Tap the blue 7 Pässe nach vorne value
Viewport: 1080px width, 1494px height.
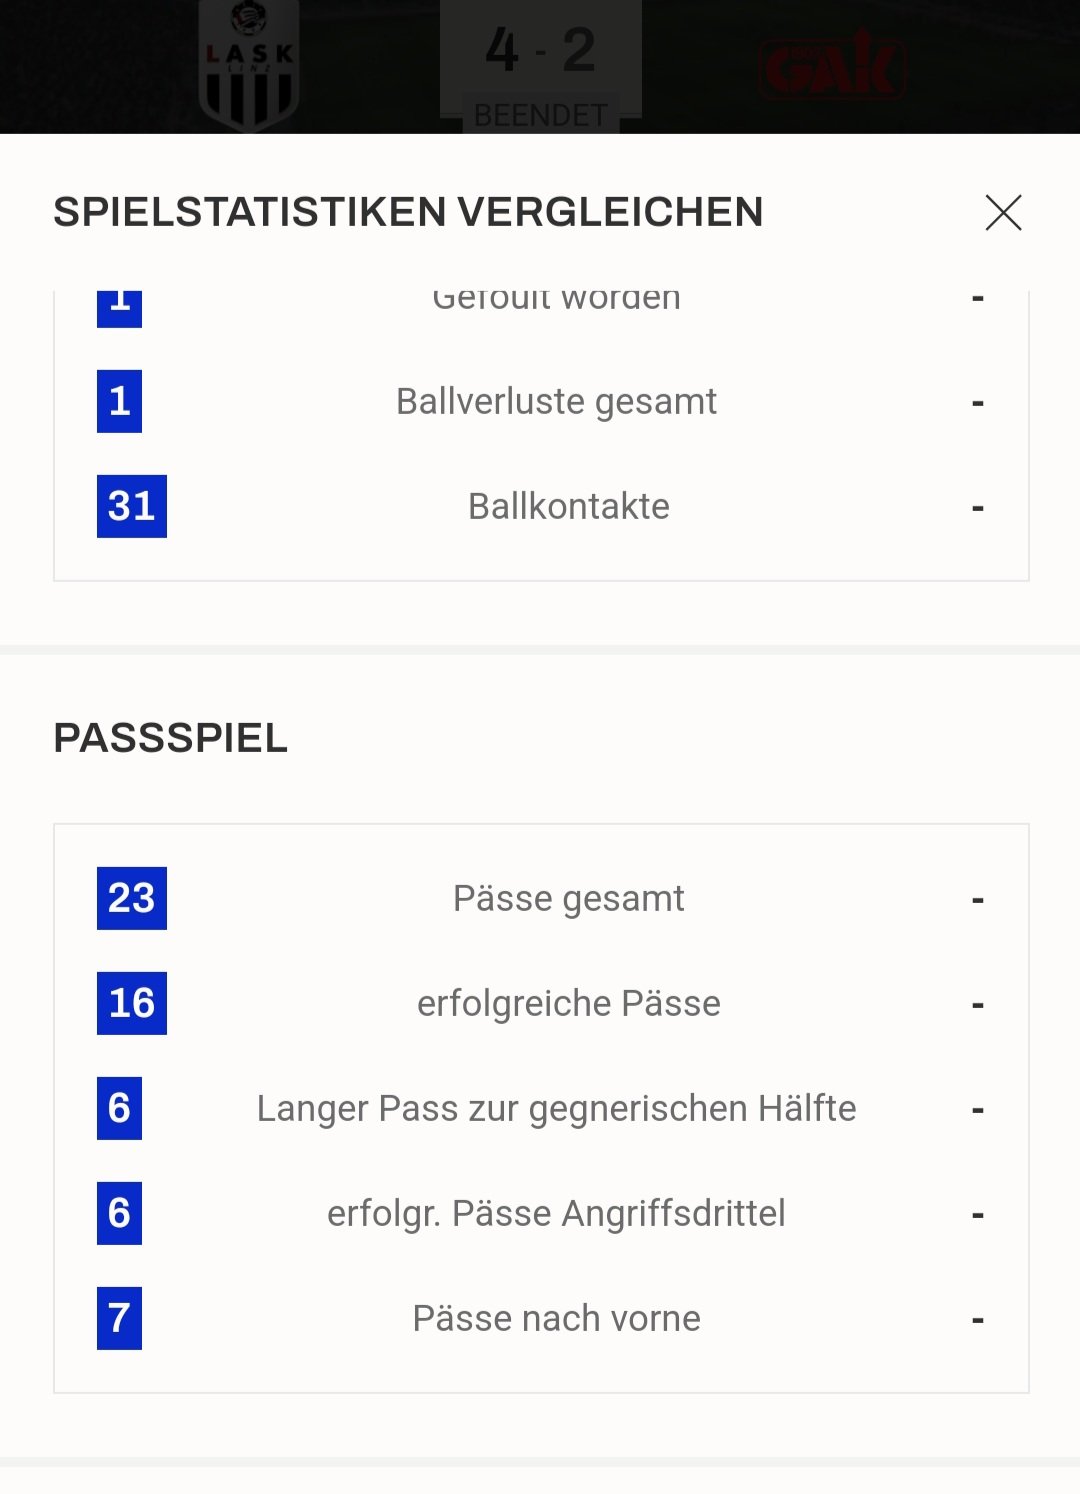click(119, 1318)
